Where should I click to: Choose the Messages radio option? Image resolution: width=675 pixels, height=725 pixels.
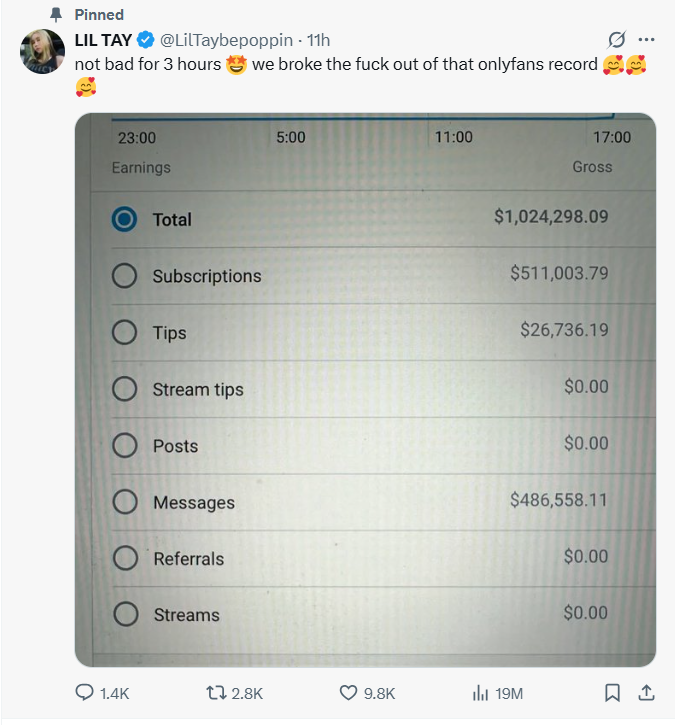[125, 502]
